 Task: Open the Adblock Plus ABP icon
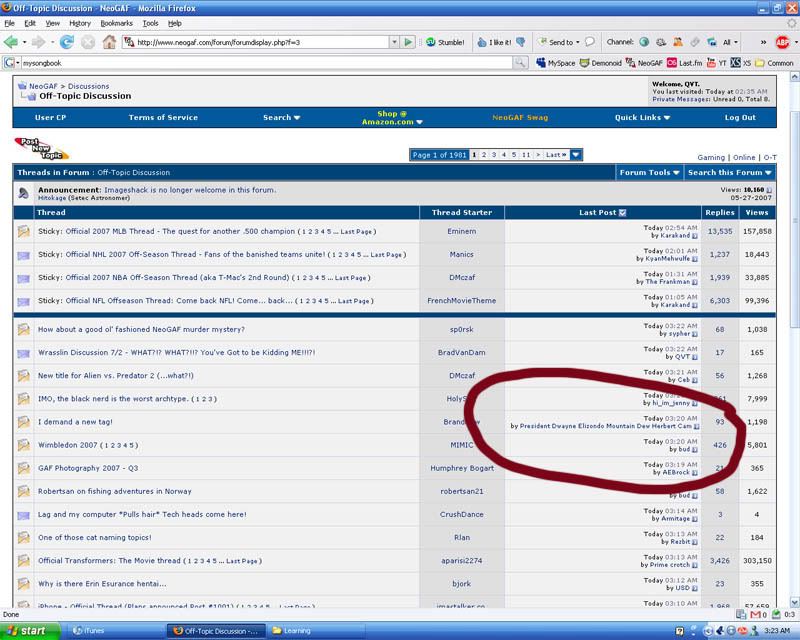point(782,42)
